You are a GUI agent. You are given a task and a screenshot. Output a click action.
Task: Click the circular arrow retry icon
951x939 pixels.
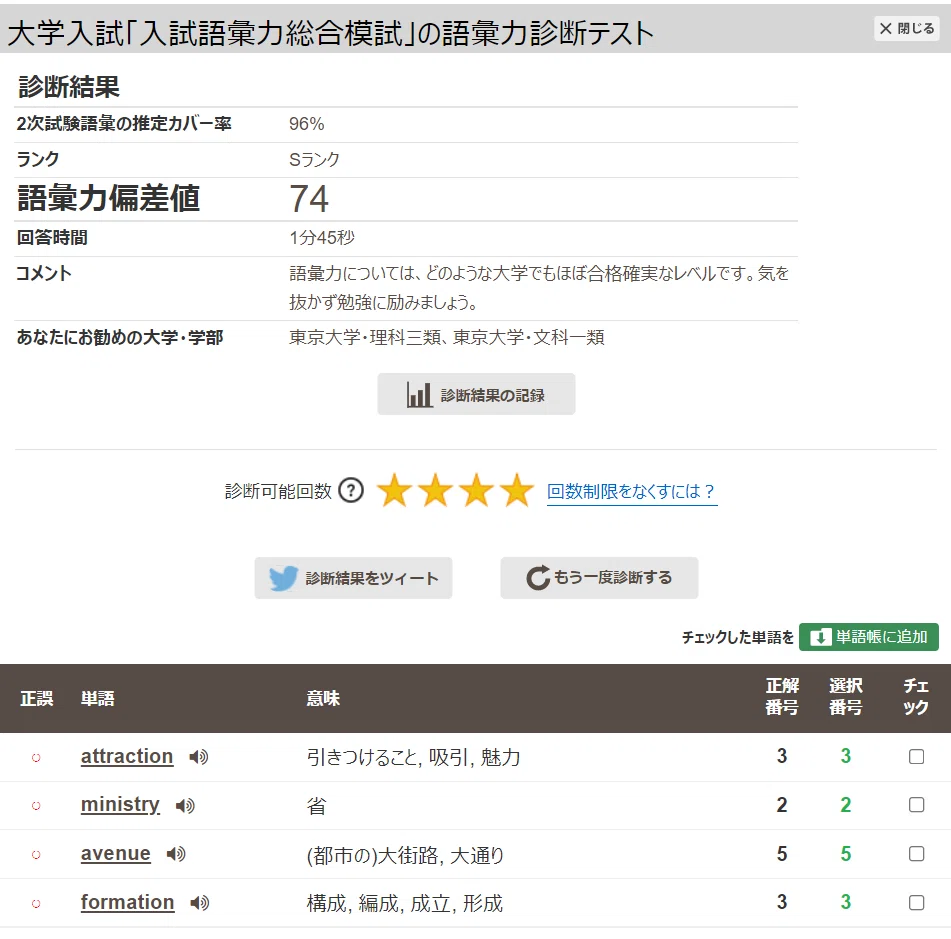[x=537, y=577]
